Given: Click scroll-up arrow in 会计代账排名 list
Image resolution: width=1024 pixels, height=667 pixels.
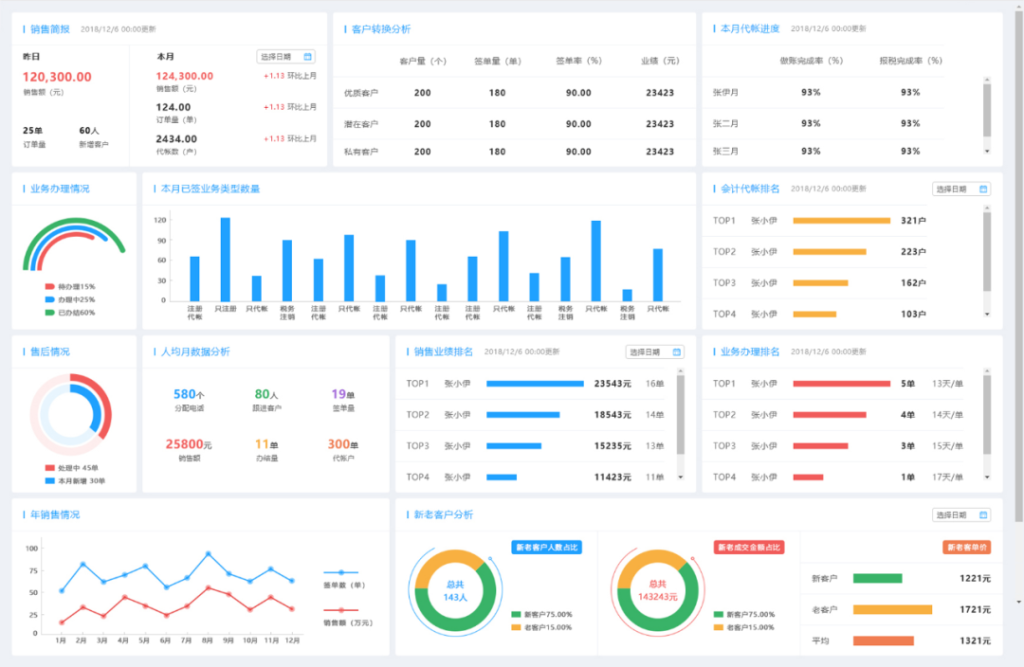Looking at the screenshot, I should [x=987, y=207].
